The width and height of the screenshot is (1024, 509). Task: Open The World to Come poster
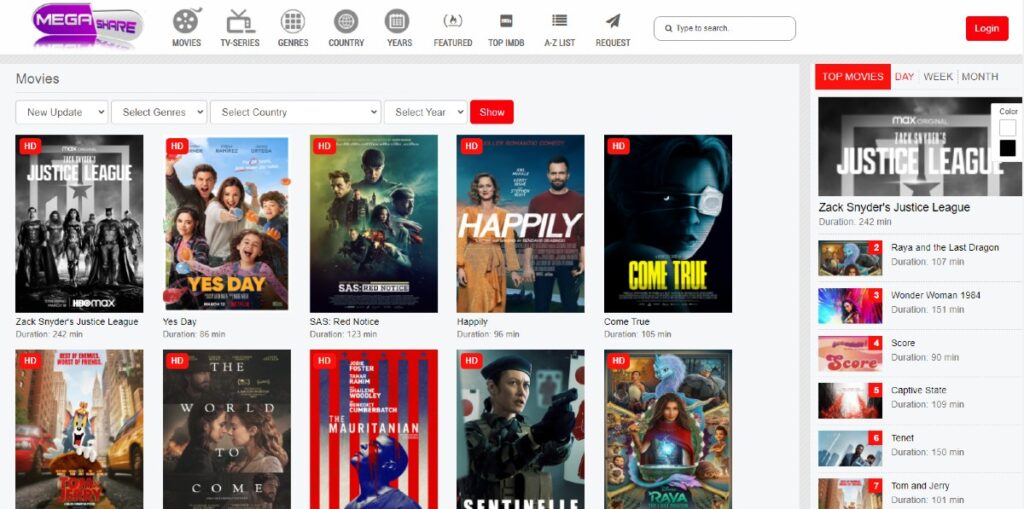click(x=227, y=429)
